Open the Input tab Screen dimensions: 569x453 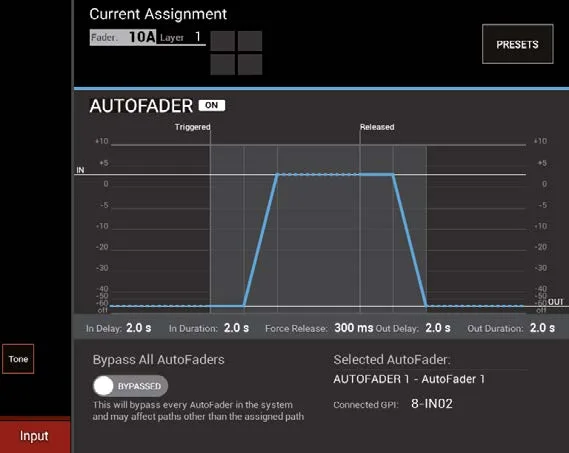tap(35, 436)
